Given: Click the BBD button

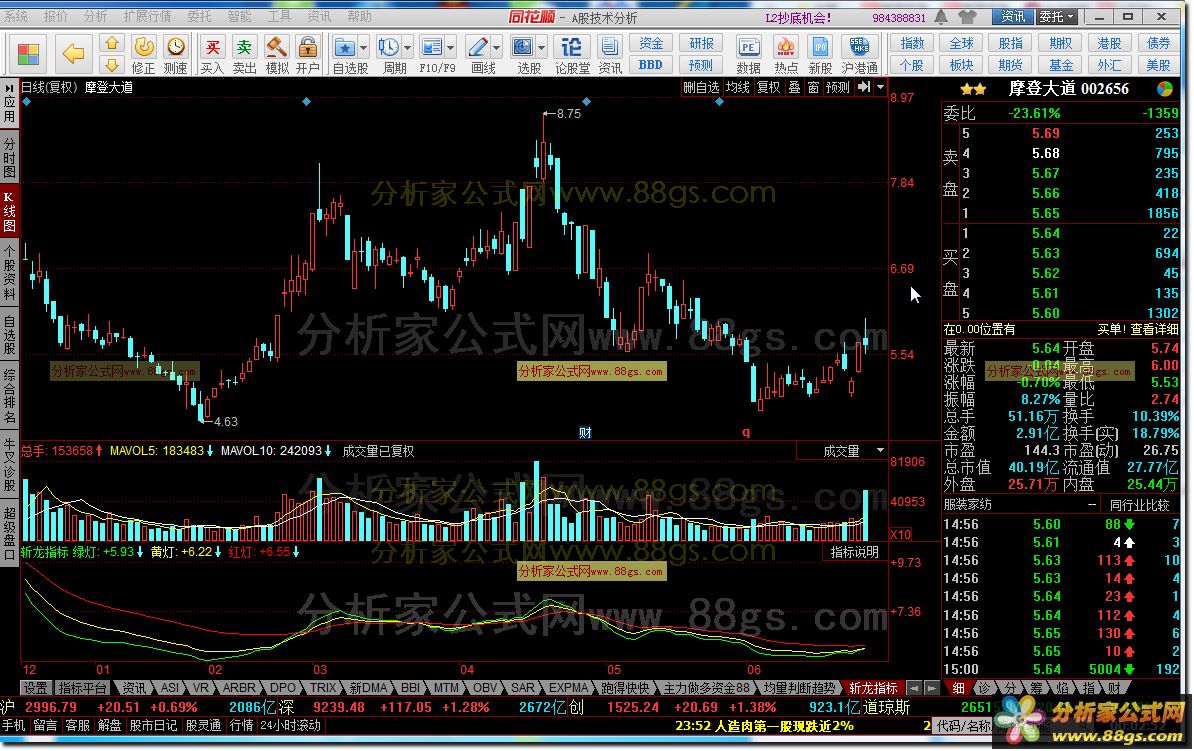Looking at the screenshot, I should tap(650, 66).
